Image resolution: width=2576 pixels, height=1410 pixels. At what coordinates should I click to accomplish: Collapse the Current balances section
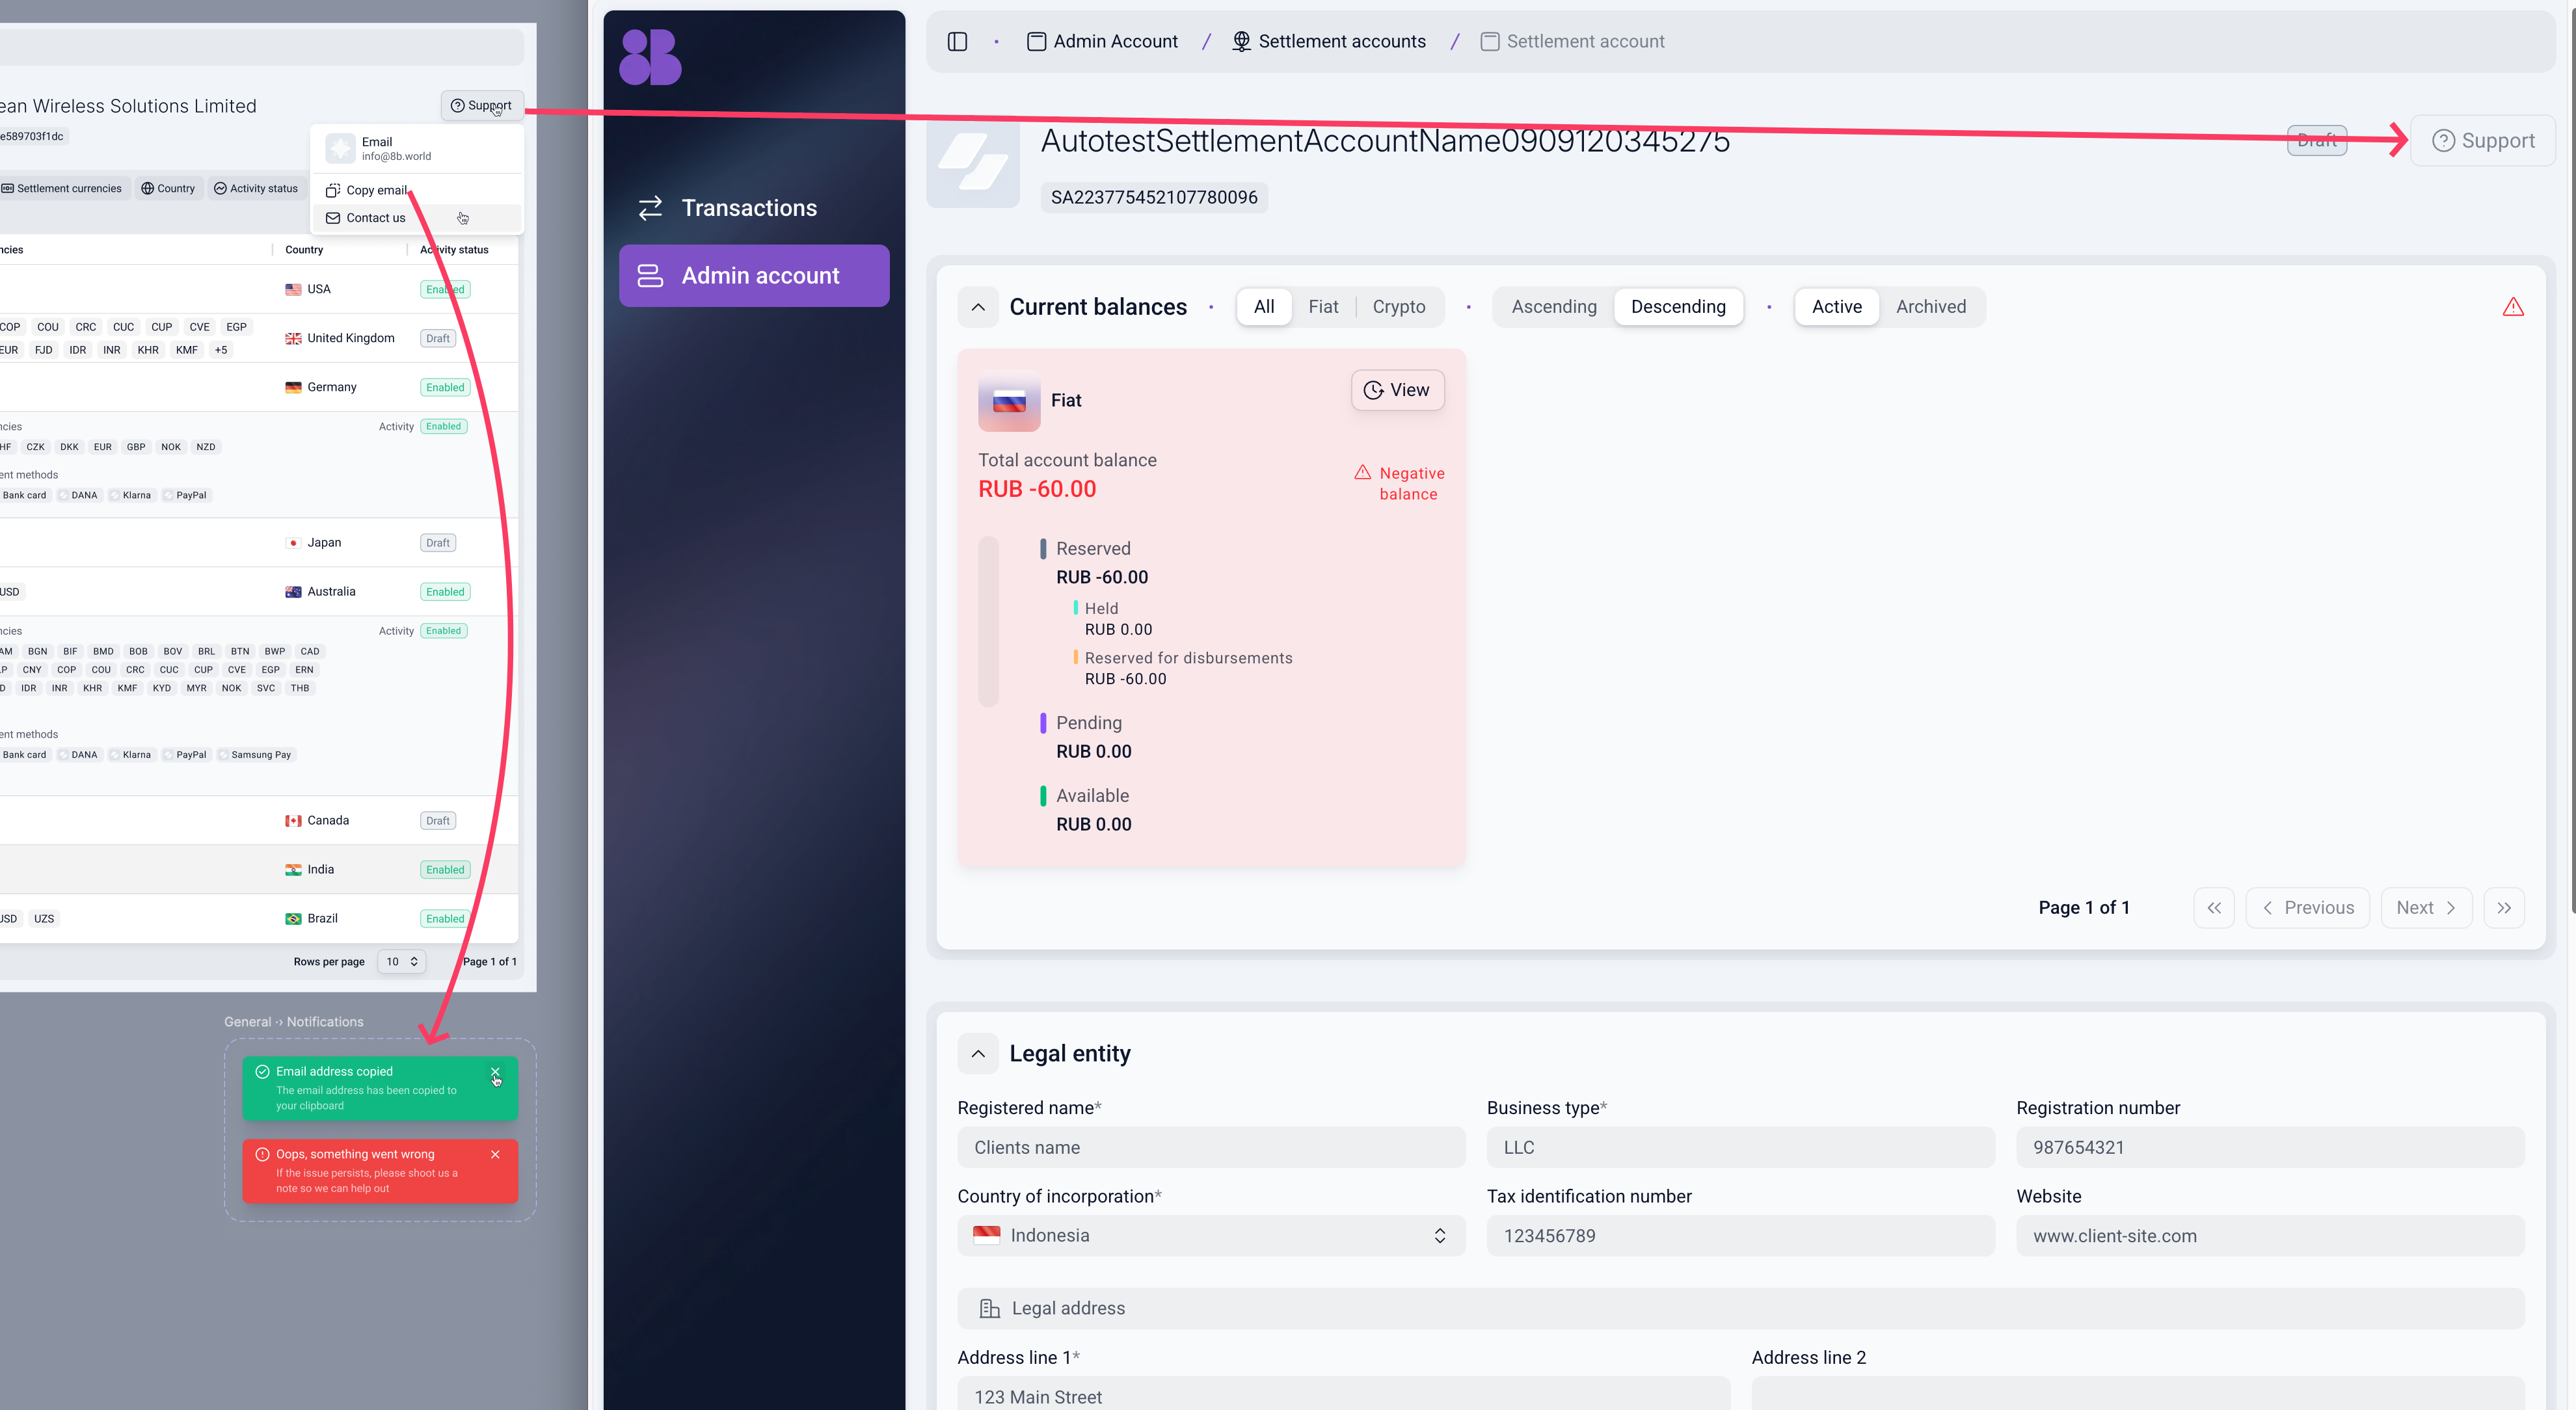(978, 307)
